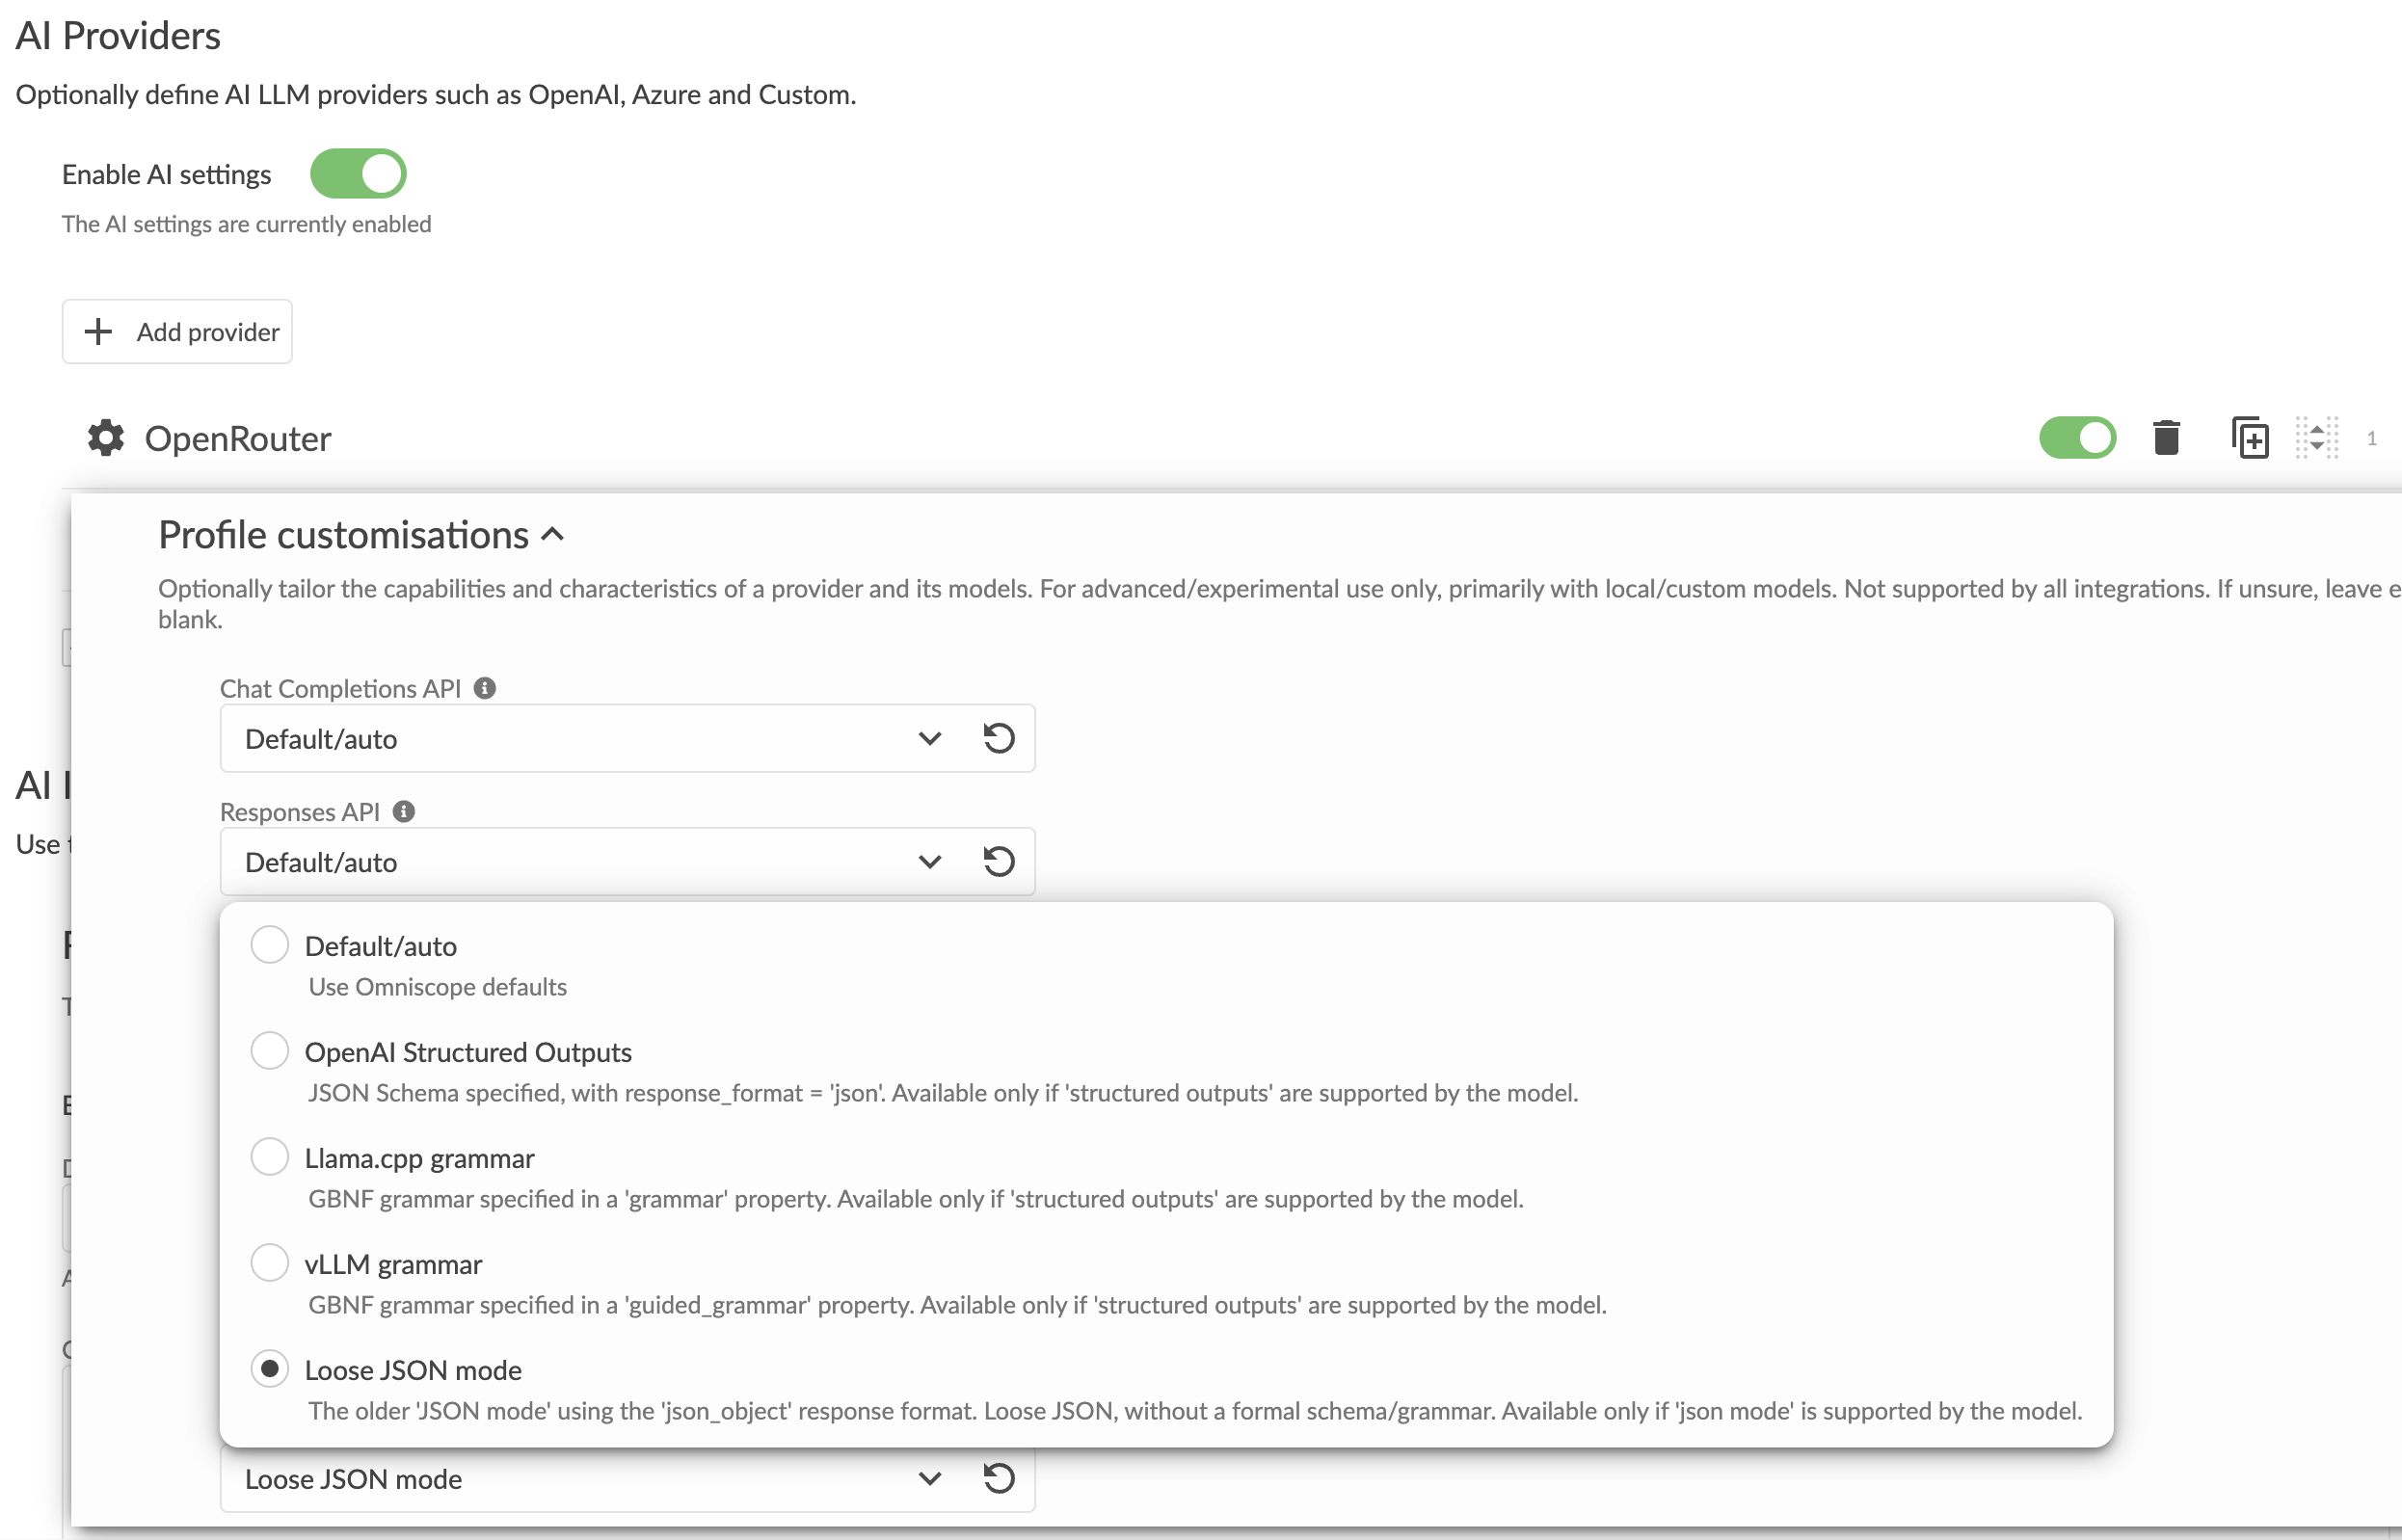Duplicate the OpenRouter provider
The image size is (2402, 1540).
point(2249,438)
